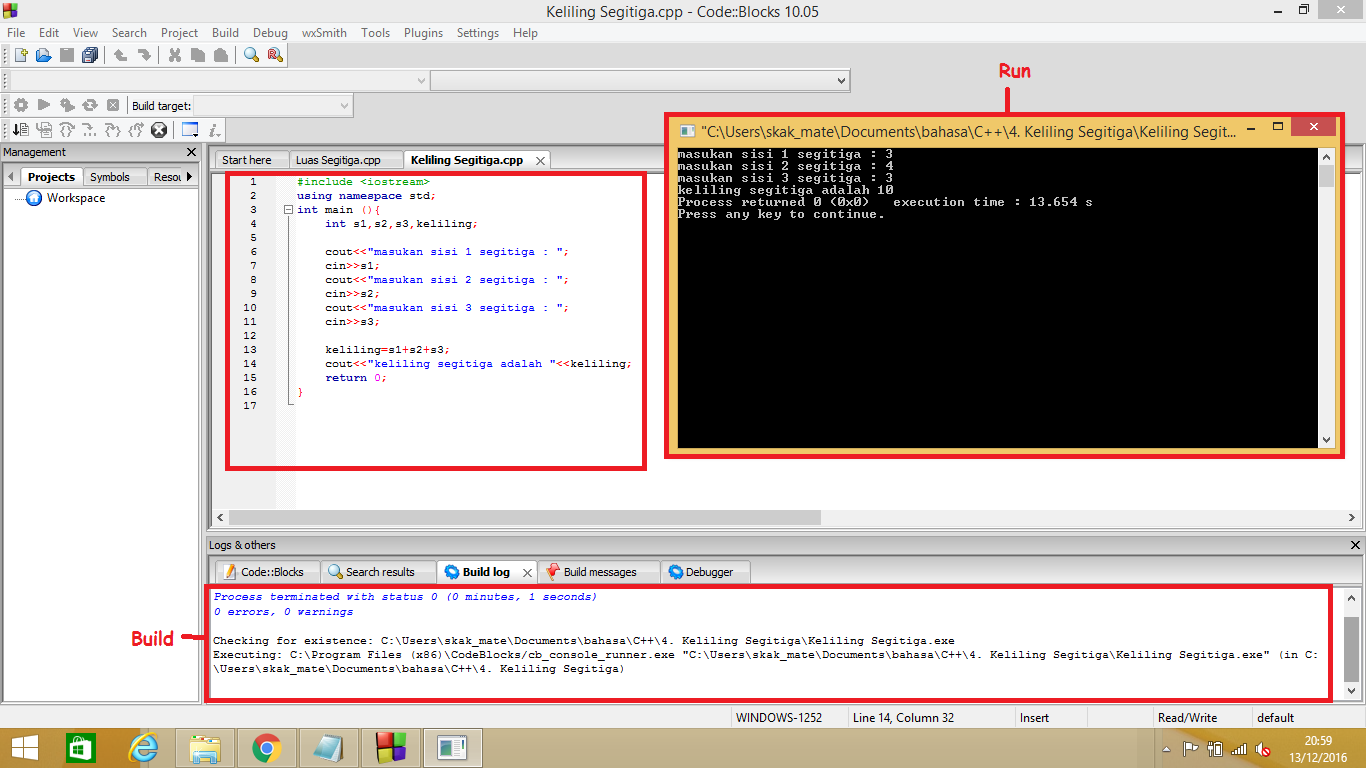This screenshot has height=768, width=1366.
Task: Build the project with the gear icon
Action: [20, 105]
